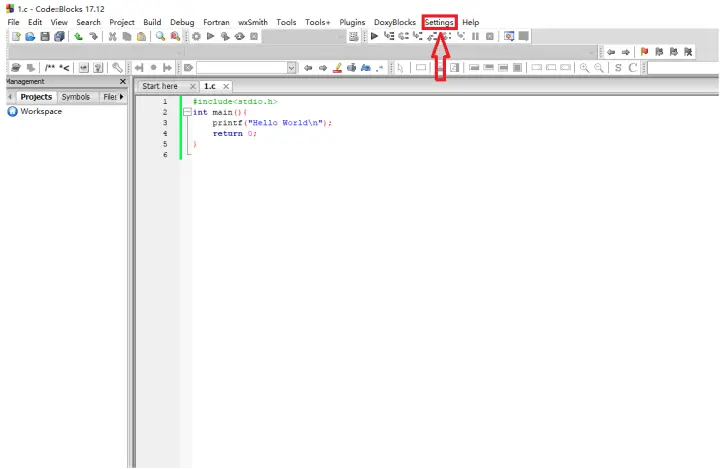Viewport: 720px width, 469px height.
Task: Click into the code search text field
Action: coord(242,68)
